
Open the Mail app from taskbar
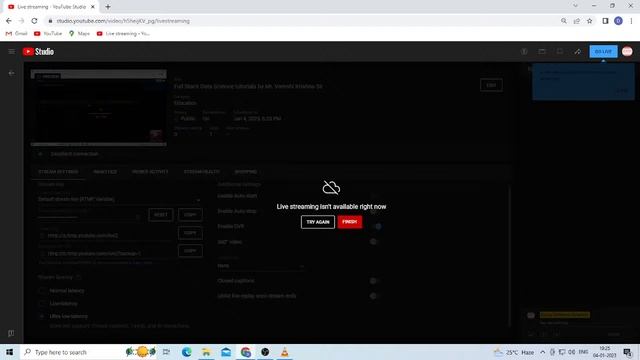[x=226, y=352]
